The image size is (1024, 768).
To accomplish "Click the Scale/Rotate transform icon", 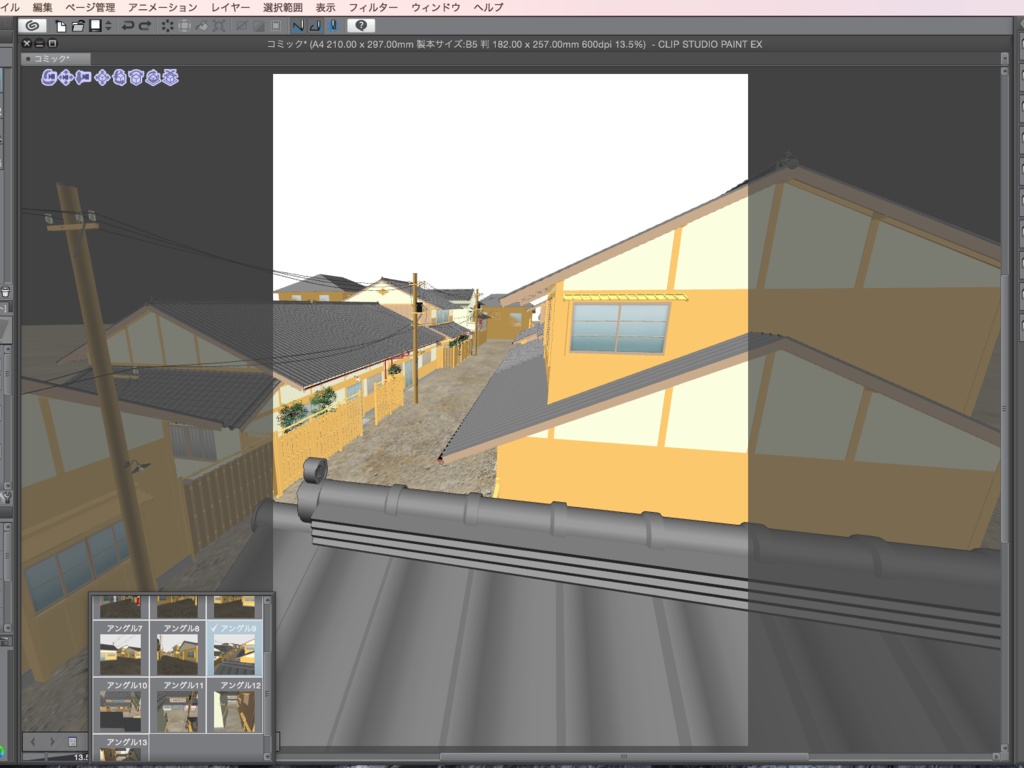I will coord(185,26).
